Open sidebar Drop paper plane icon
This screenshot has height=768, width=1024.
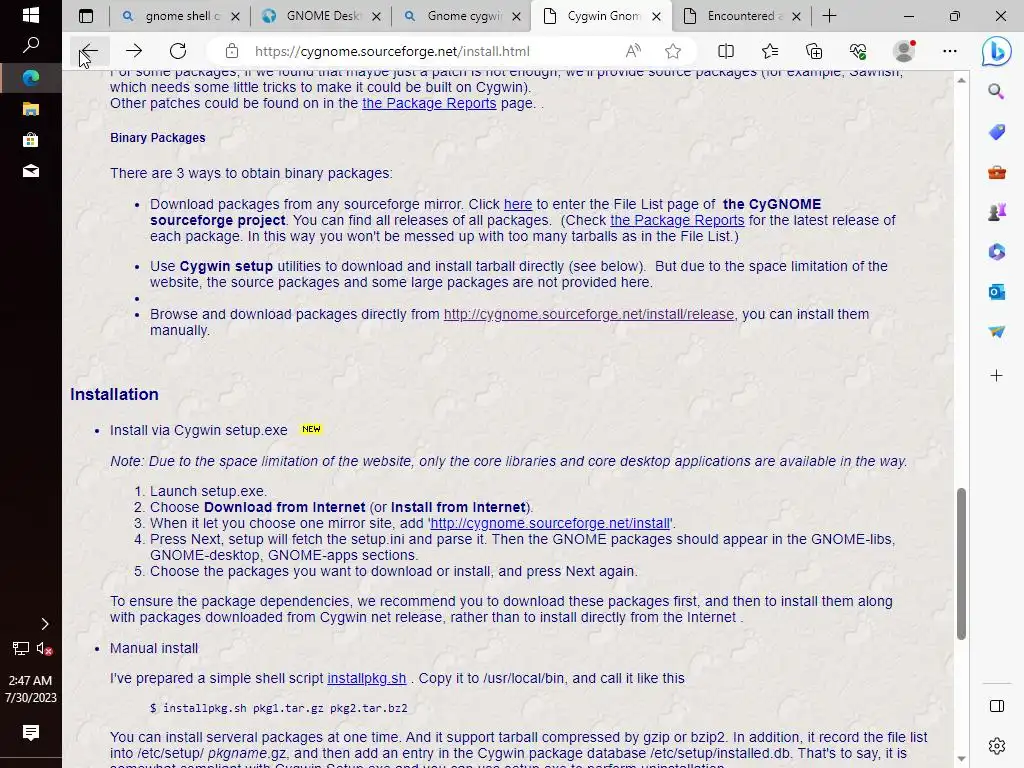click(996, 332)
